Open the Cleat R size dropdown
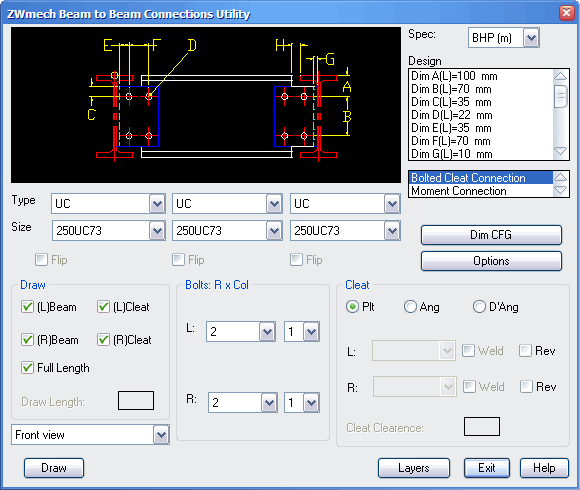The width and height of the screenshot is (580, 490). click(415, 387)
